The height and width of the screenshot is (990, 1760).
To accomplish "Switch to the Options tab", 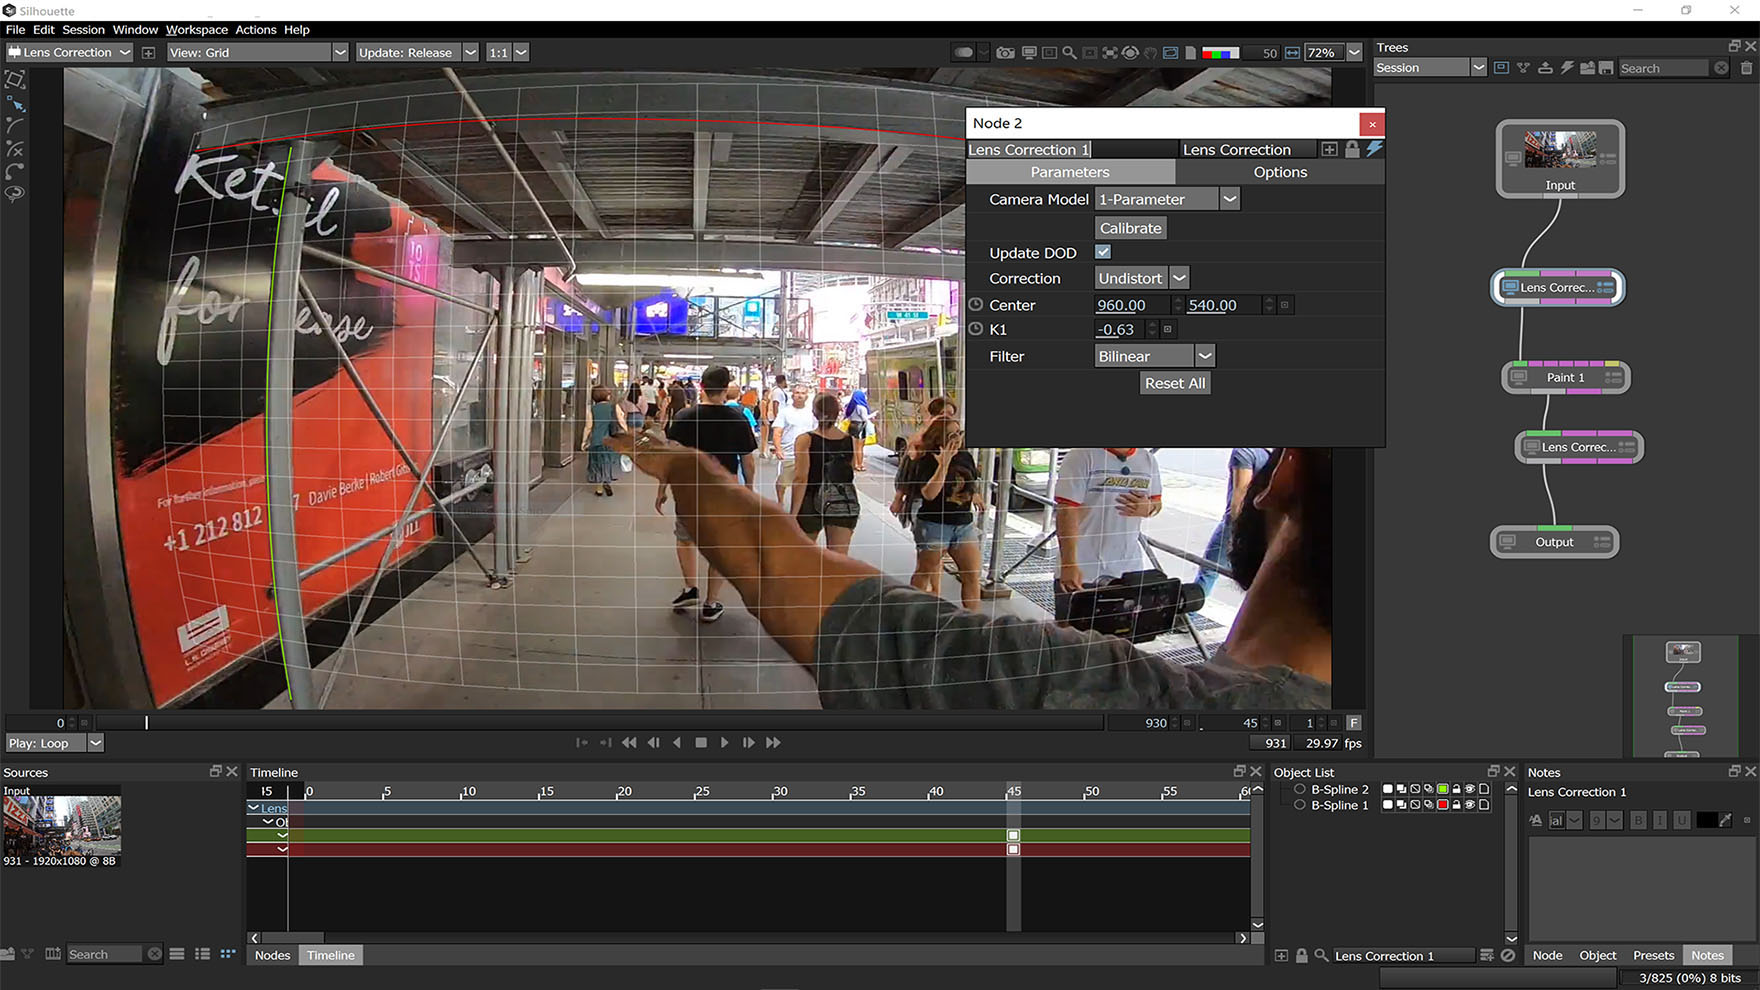I will (x=1280, y=172).
